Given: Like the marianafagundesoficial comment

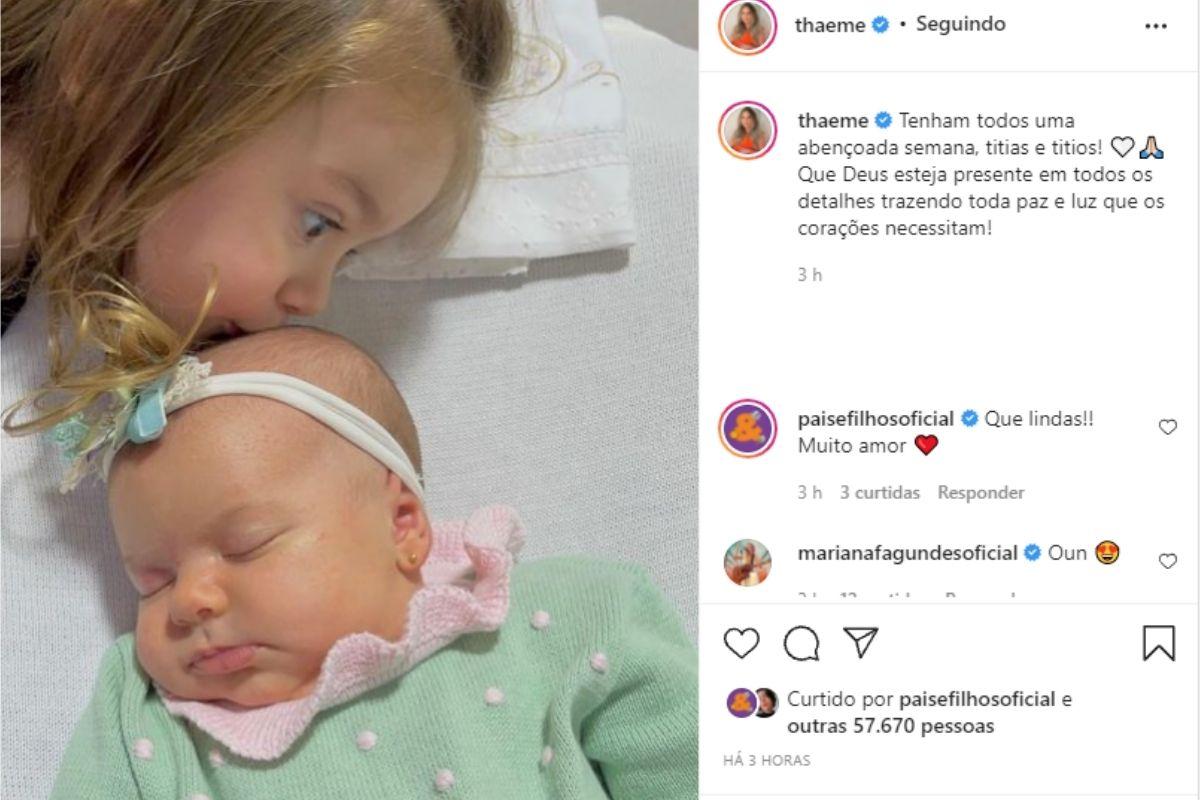Looking at the screenshot, I should (1167, 561).
